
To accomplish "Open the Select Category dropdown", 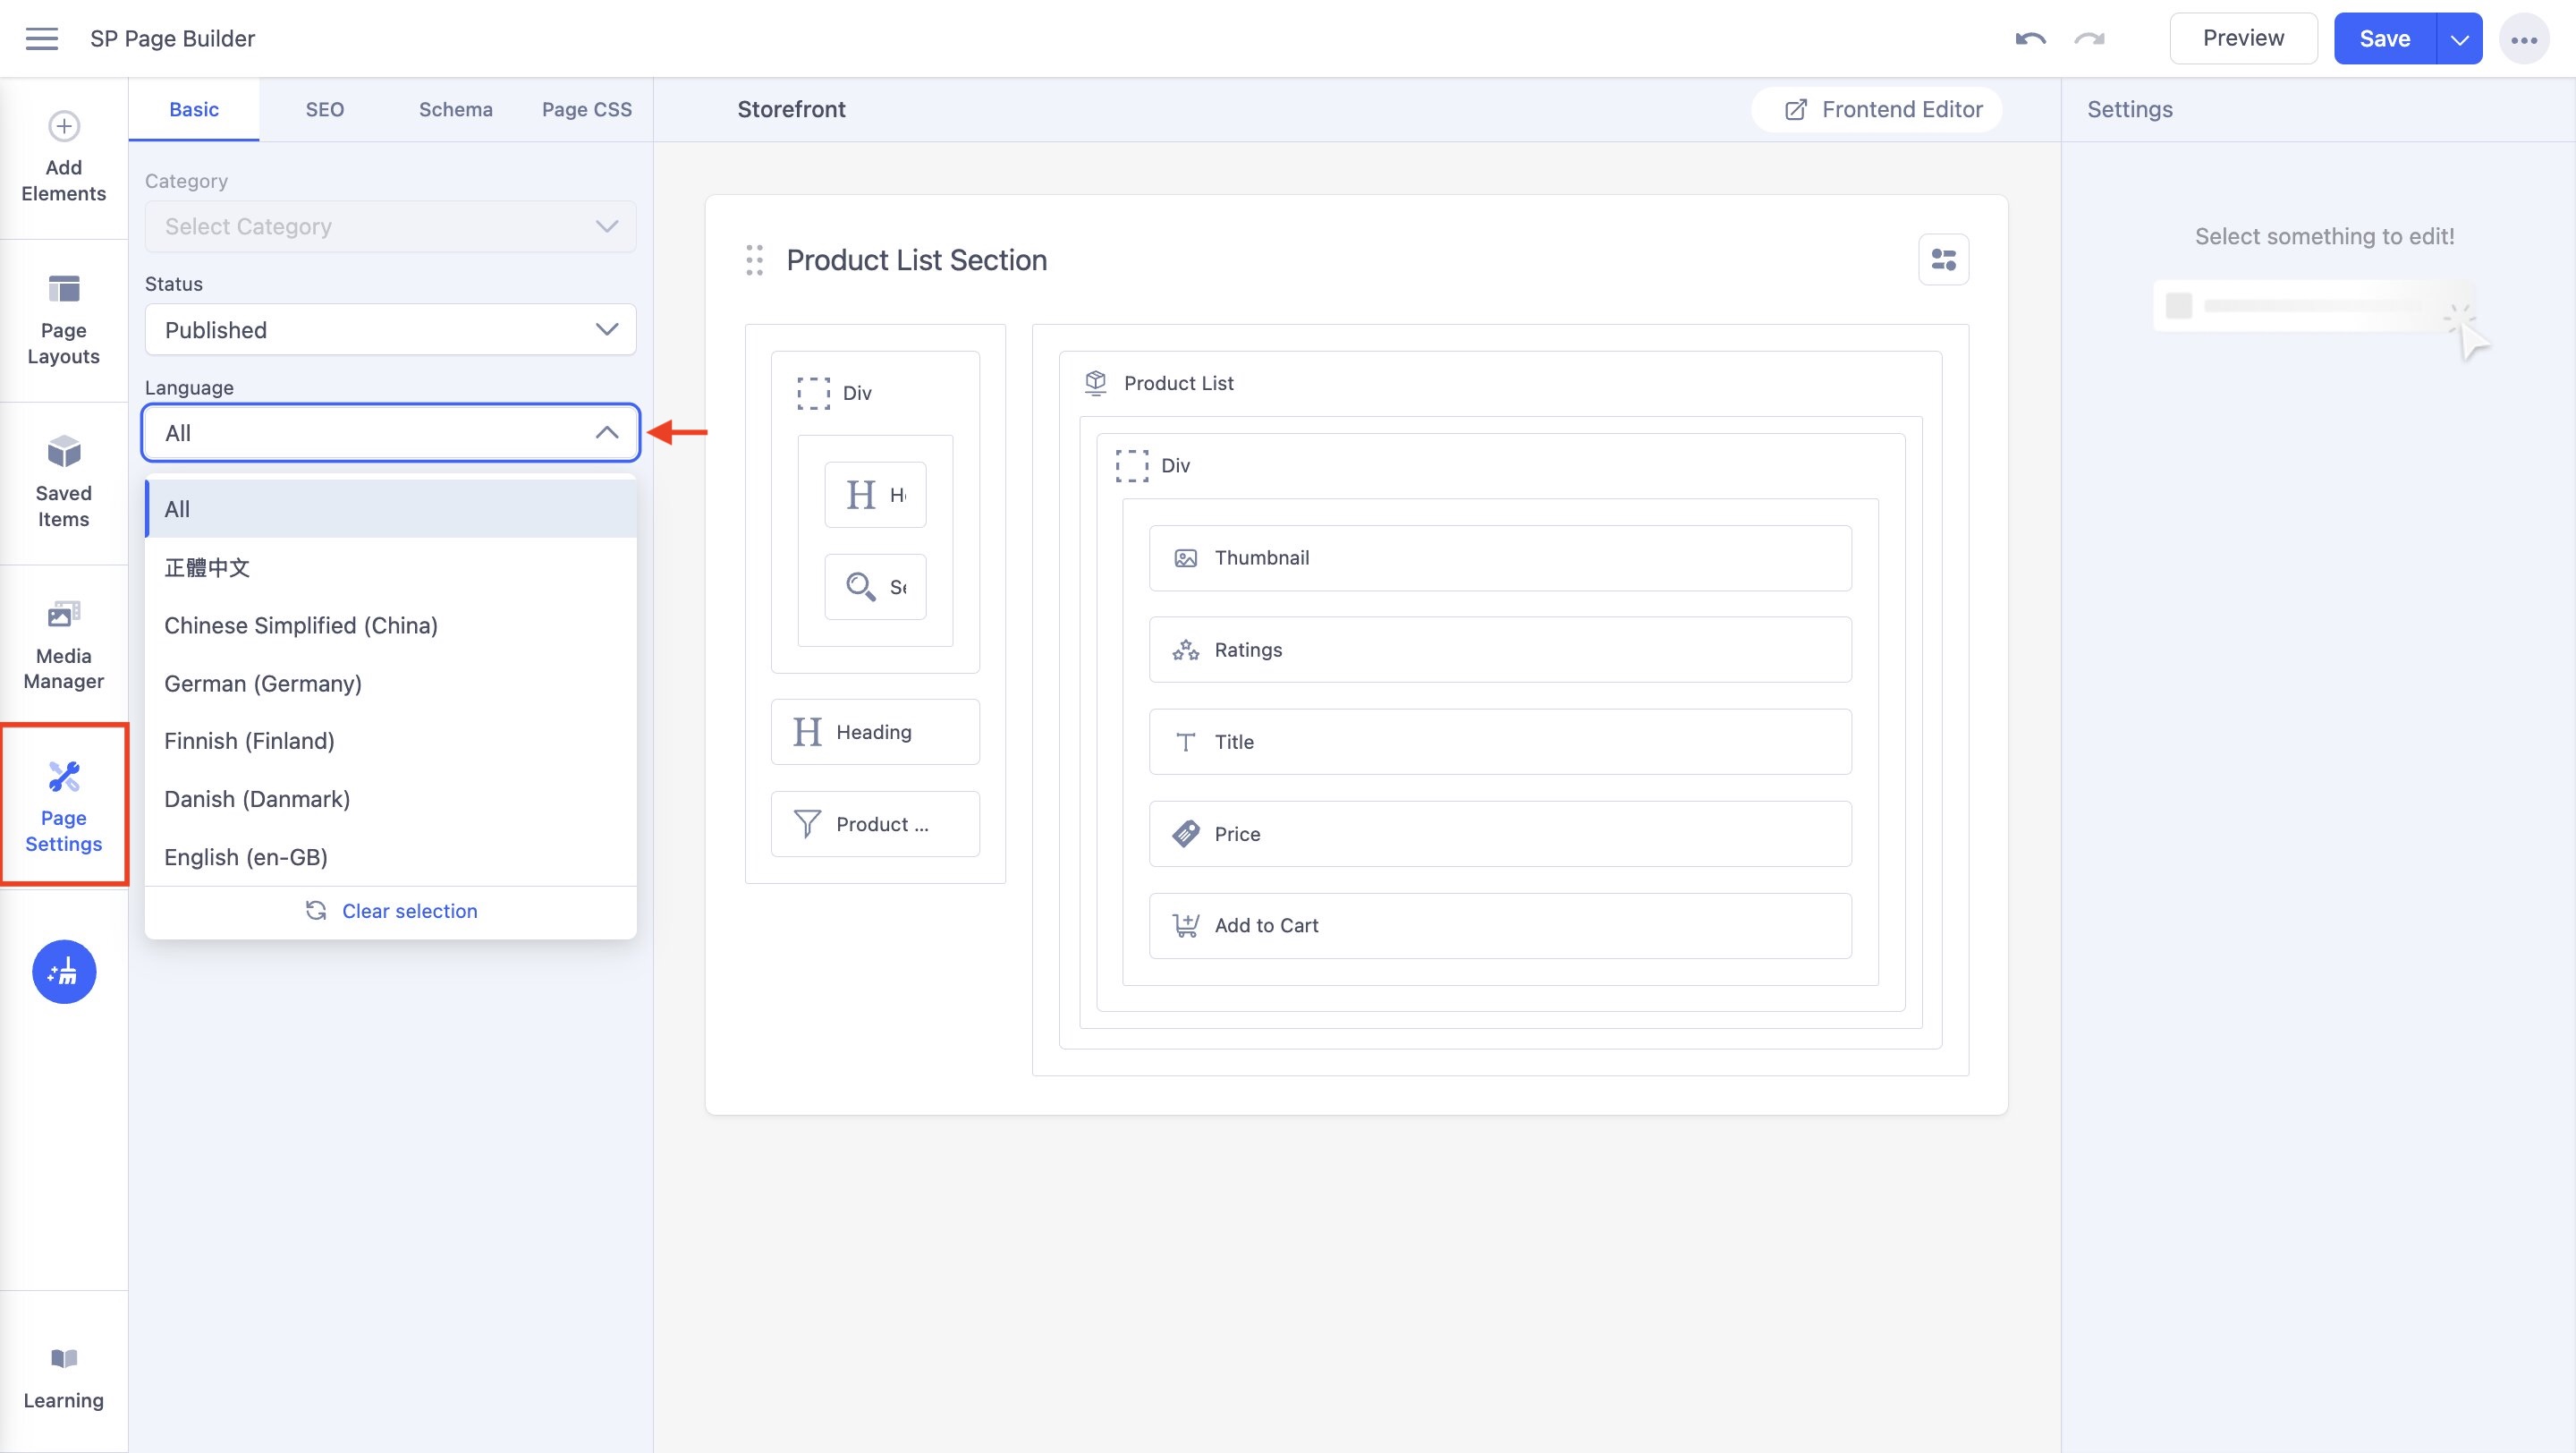I will pyautogui.click(x=390, y=227).
